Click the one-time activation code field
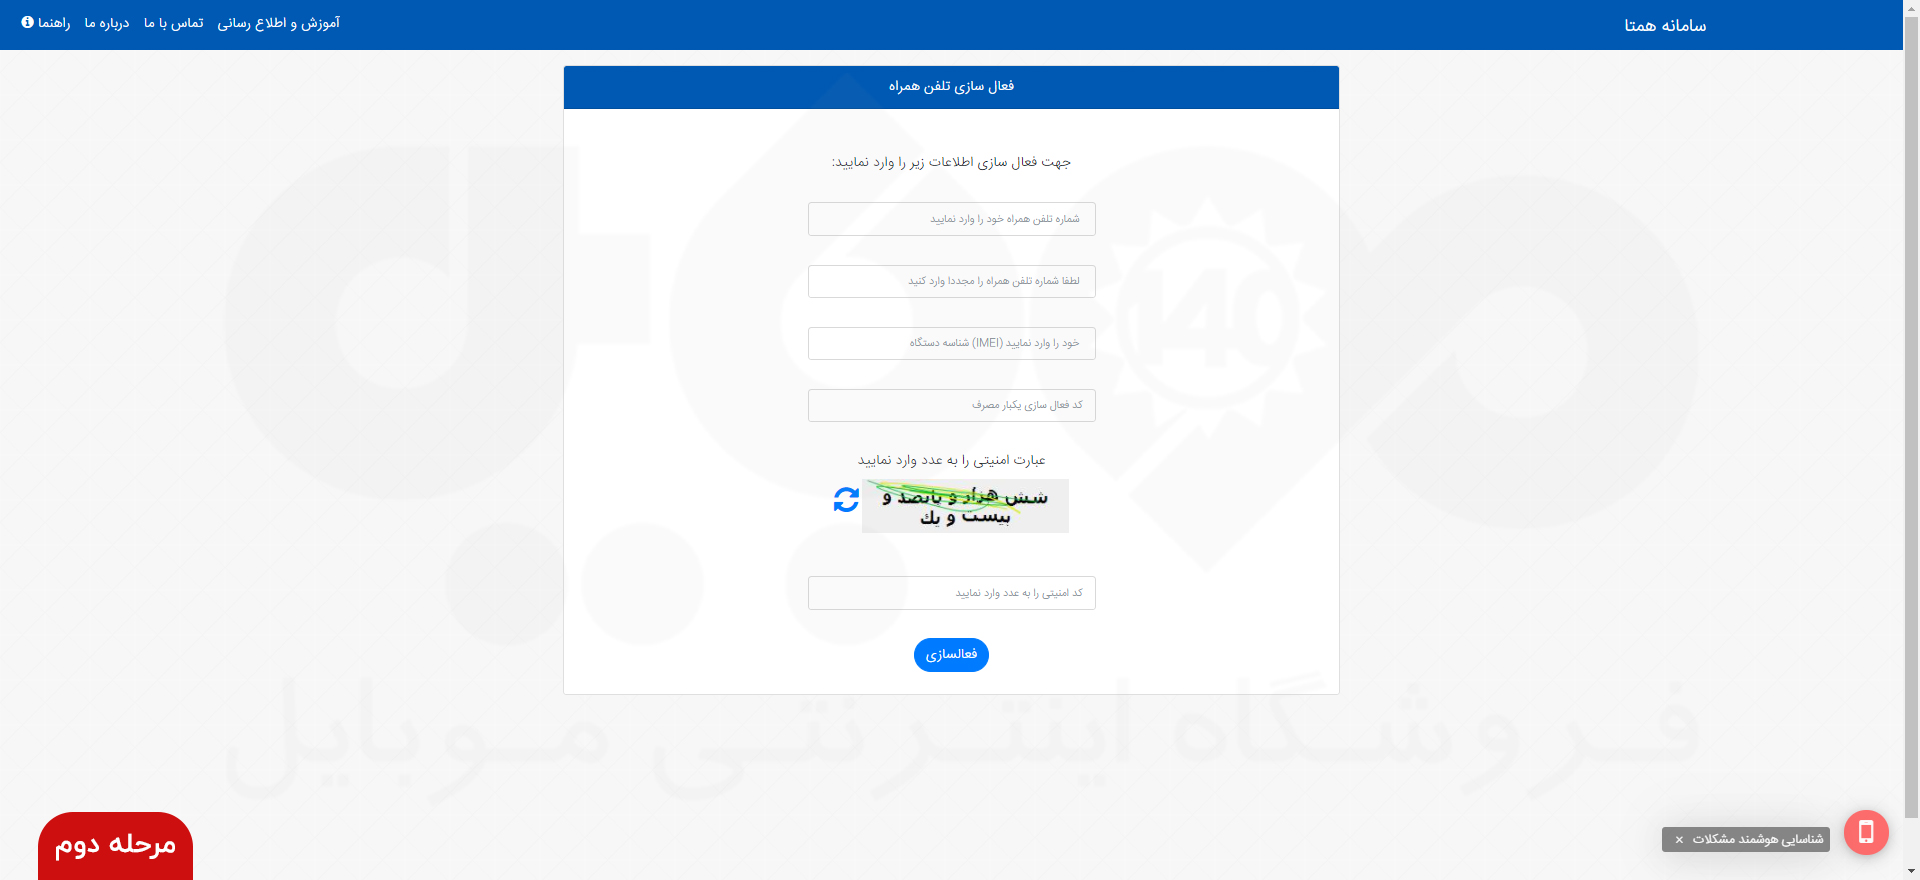The height and width of the screenshot is (880, 1920). coord(952,405)
